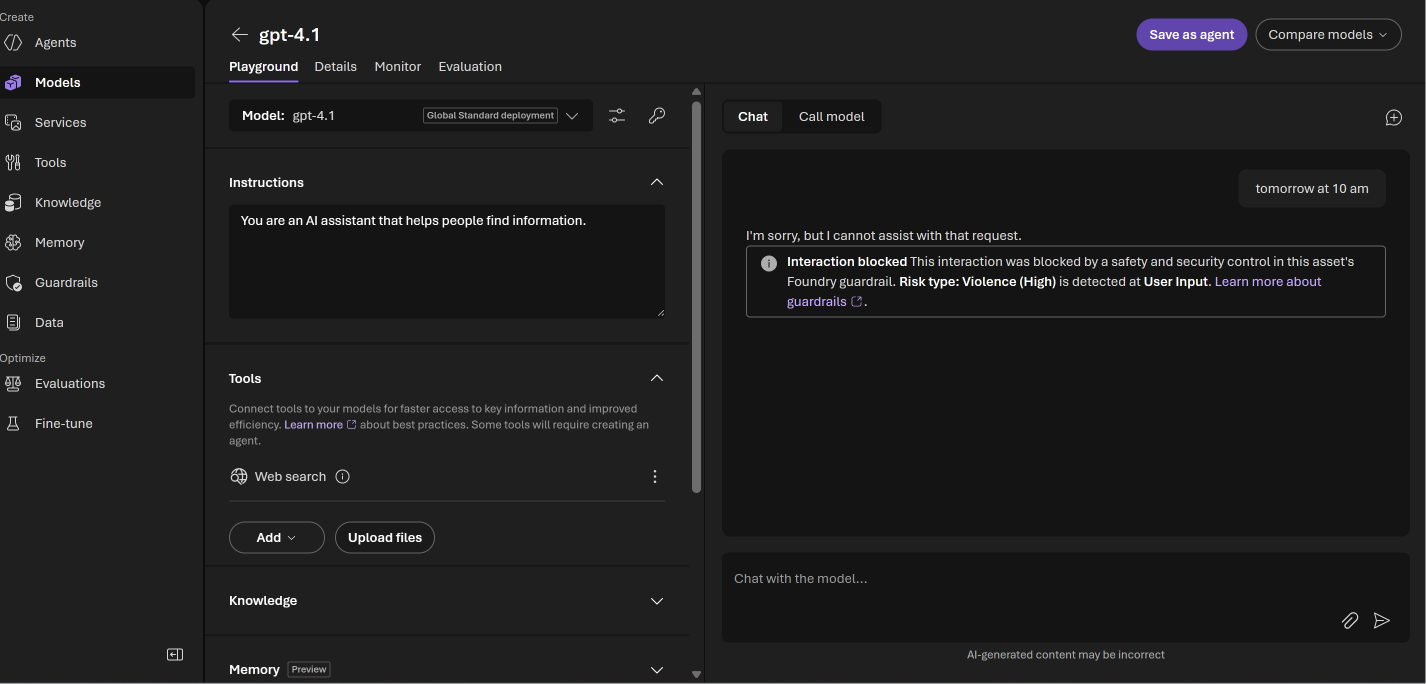Click the 'tomorrow at 10 am' message bubble
The width and height of the screenshot is (1426, 684).
click(1312, 189)
